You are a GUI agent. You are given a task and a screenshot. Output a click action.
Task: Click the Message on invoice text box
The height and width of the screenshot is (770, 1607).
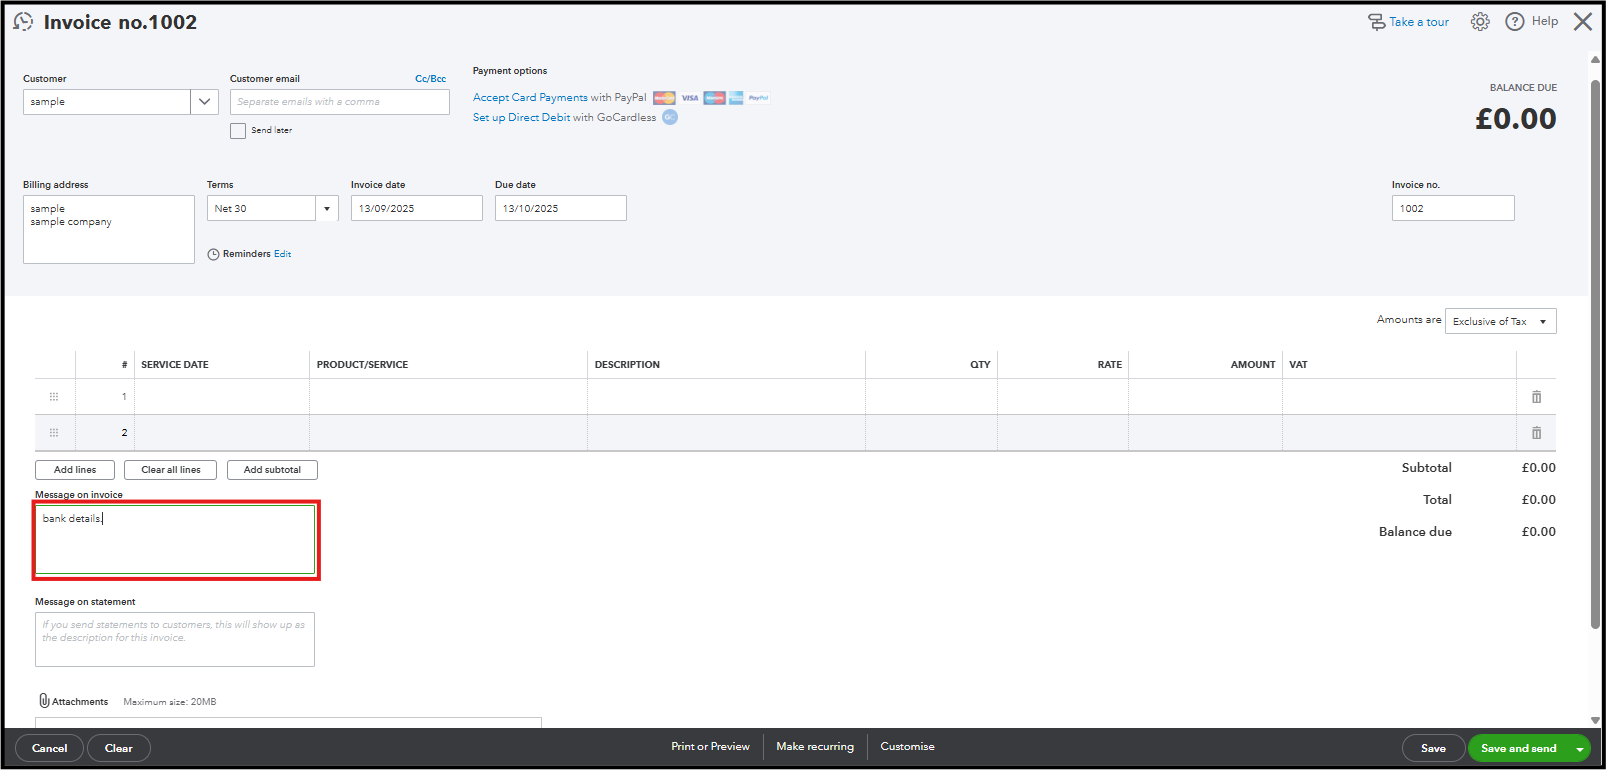click(175, 540)
